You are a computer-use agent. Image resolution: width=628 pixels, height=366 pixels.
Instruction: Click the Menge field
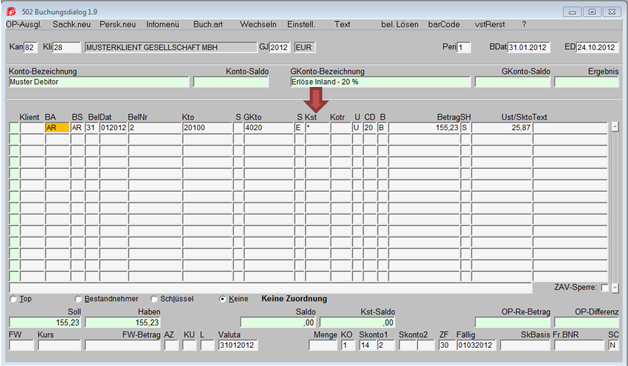click(323, 345)
